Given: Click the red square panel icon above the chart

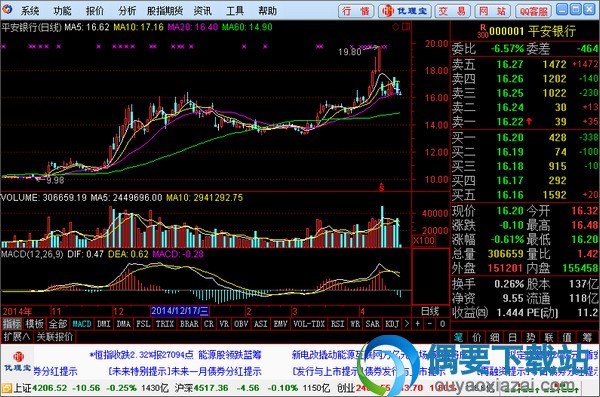Looking at the screenshot, I should (x=406, y=27).
